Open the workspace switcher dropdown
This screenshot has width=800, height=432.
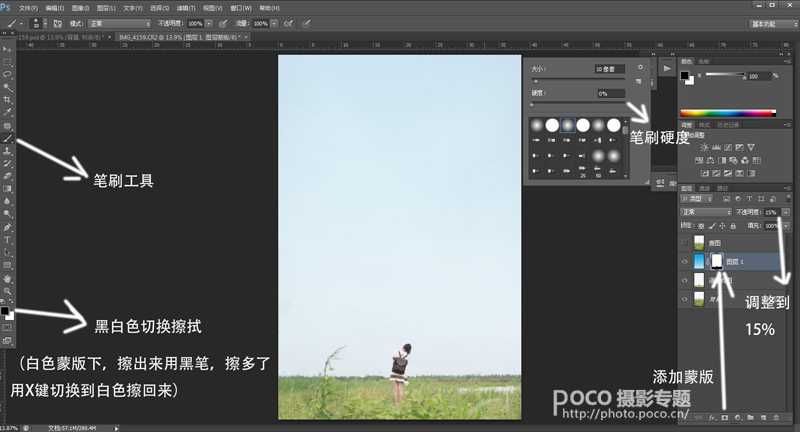(x=773, y=24)
